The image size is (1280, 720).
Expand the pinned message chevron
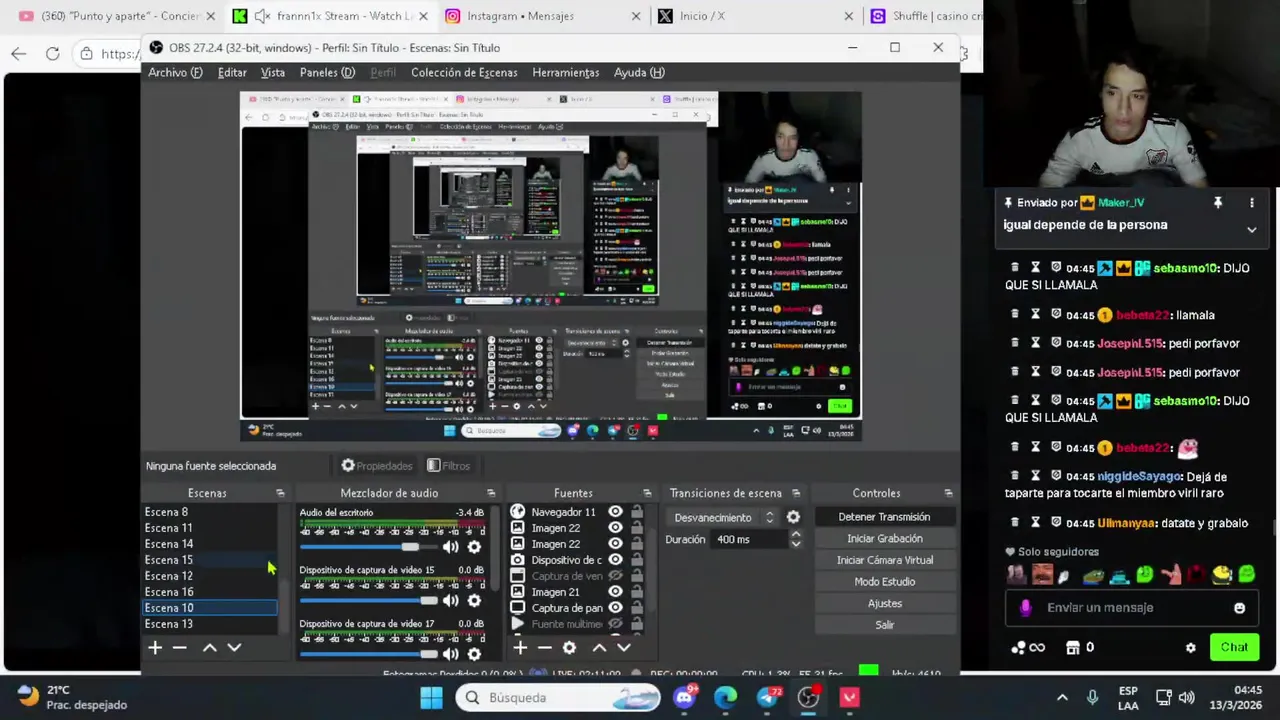[x=1251, y=229]
